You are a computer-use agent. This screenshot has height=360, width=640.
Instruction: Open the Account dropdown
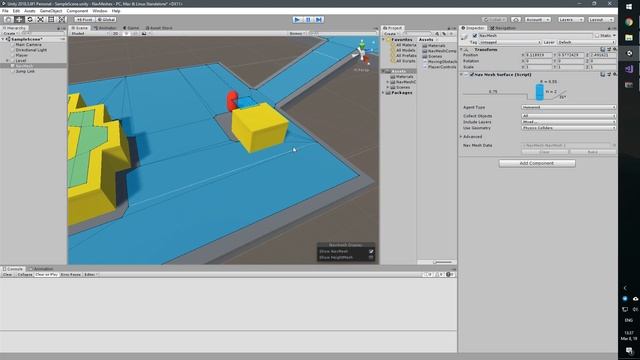537,20
